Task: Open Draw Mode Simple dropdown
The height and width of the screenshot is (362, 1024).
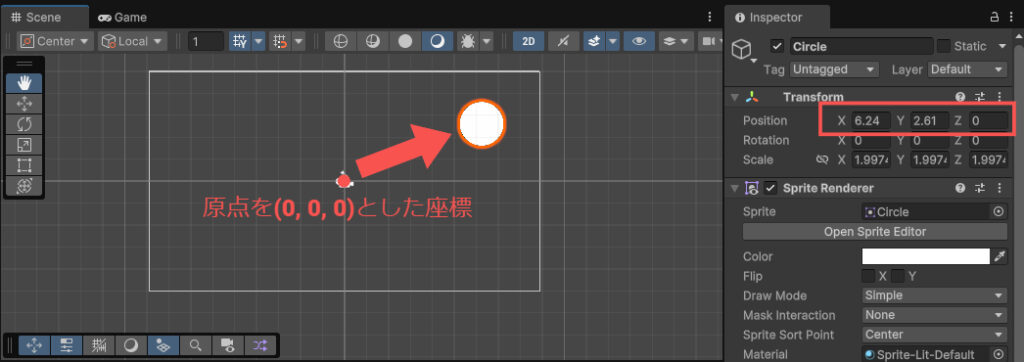Action: click(x=935, y=295)
